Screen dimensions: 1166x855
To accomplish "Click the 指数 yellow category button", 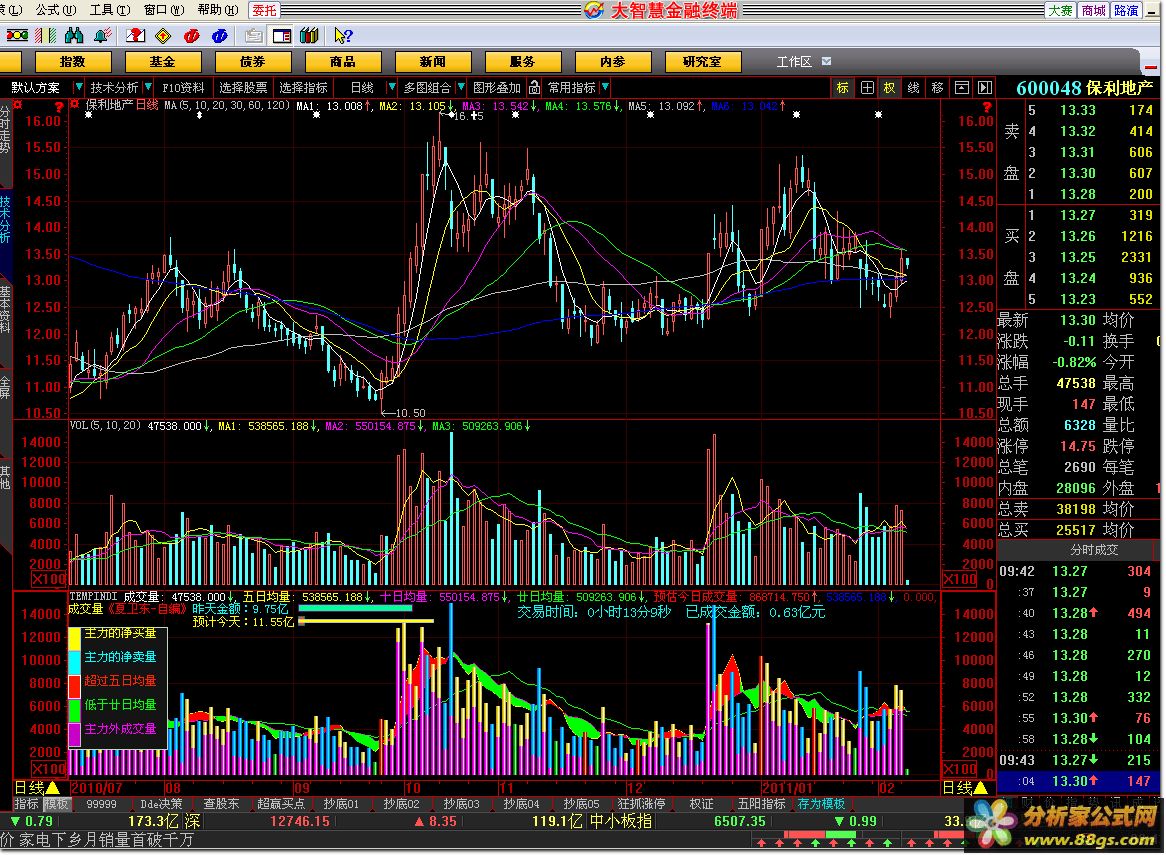I will click(73, 62).
